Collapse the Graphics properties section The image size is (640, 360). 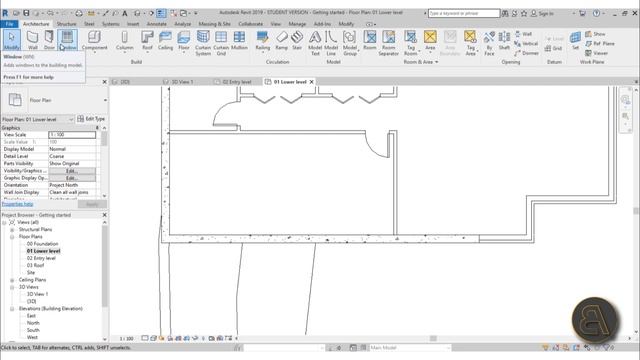coord(97,128)
